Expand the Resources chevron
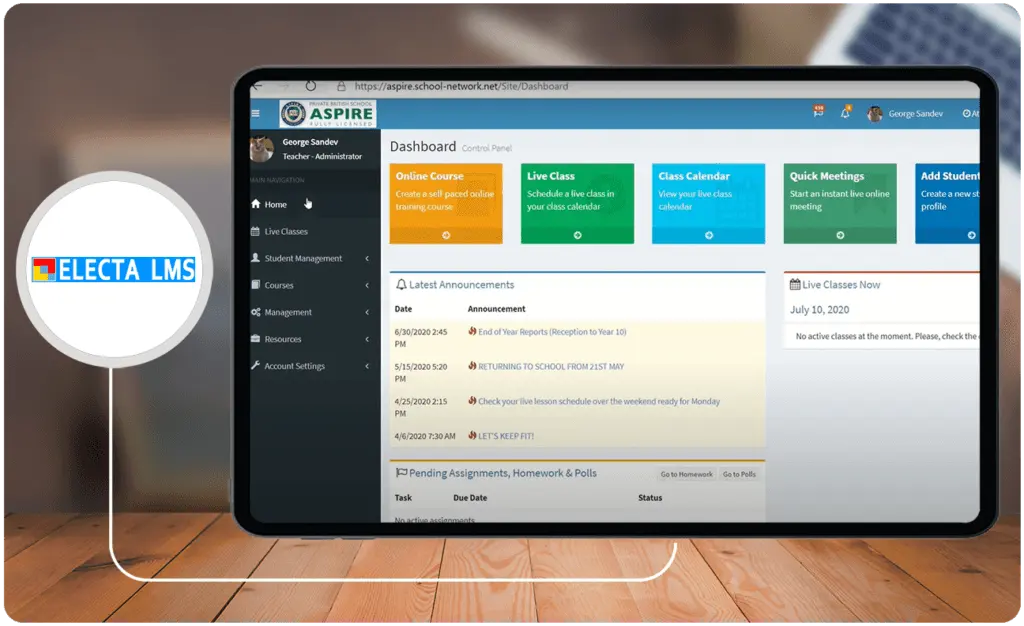 367,339
